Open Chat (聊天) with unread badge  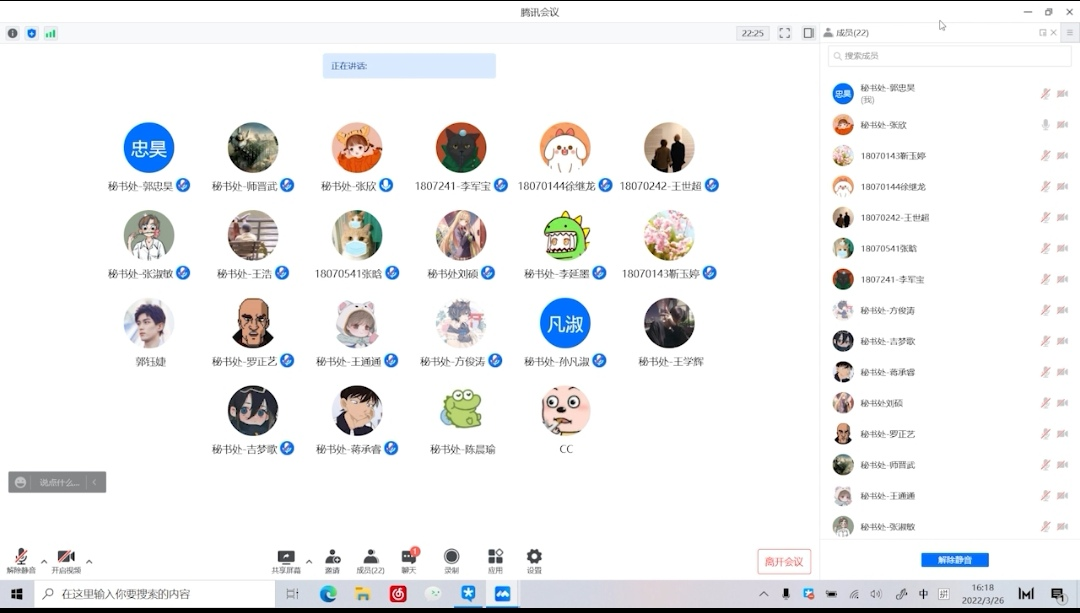click(x=409, y=561)
